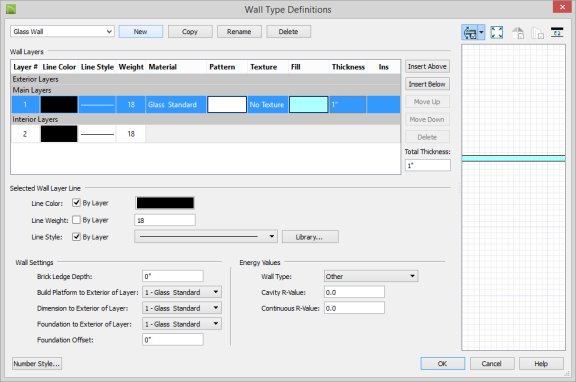Image resolution: width=576 pixels, height=382 pixels.
Task: Select layer number 2 row cell
Action: point(25,134)
